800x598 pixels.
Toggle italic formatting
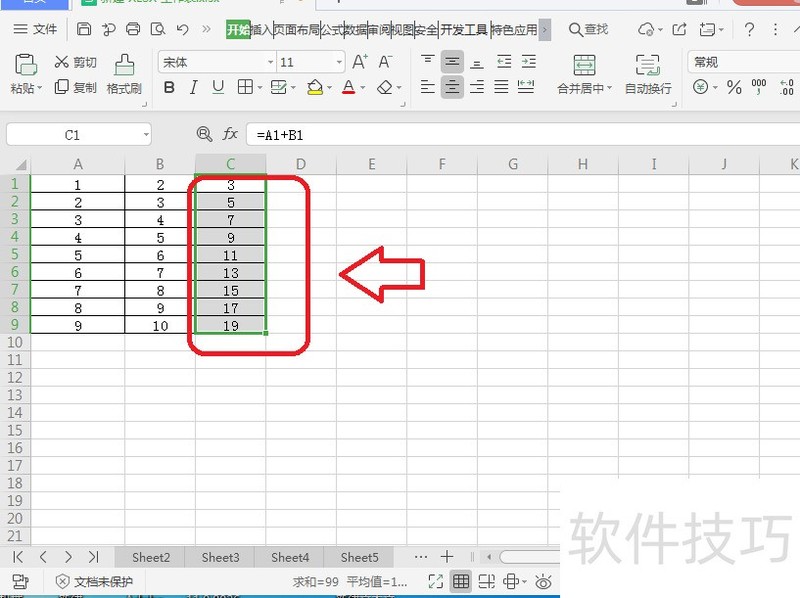(194, 88)
